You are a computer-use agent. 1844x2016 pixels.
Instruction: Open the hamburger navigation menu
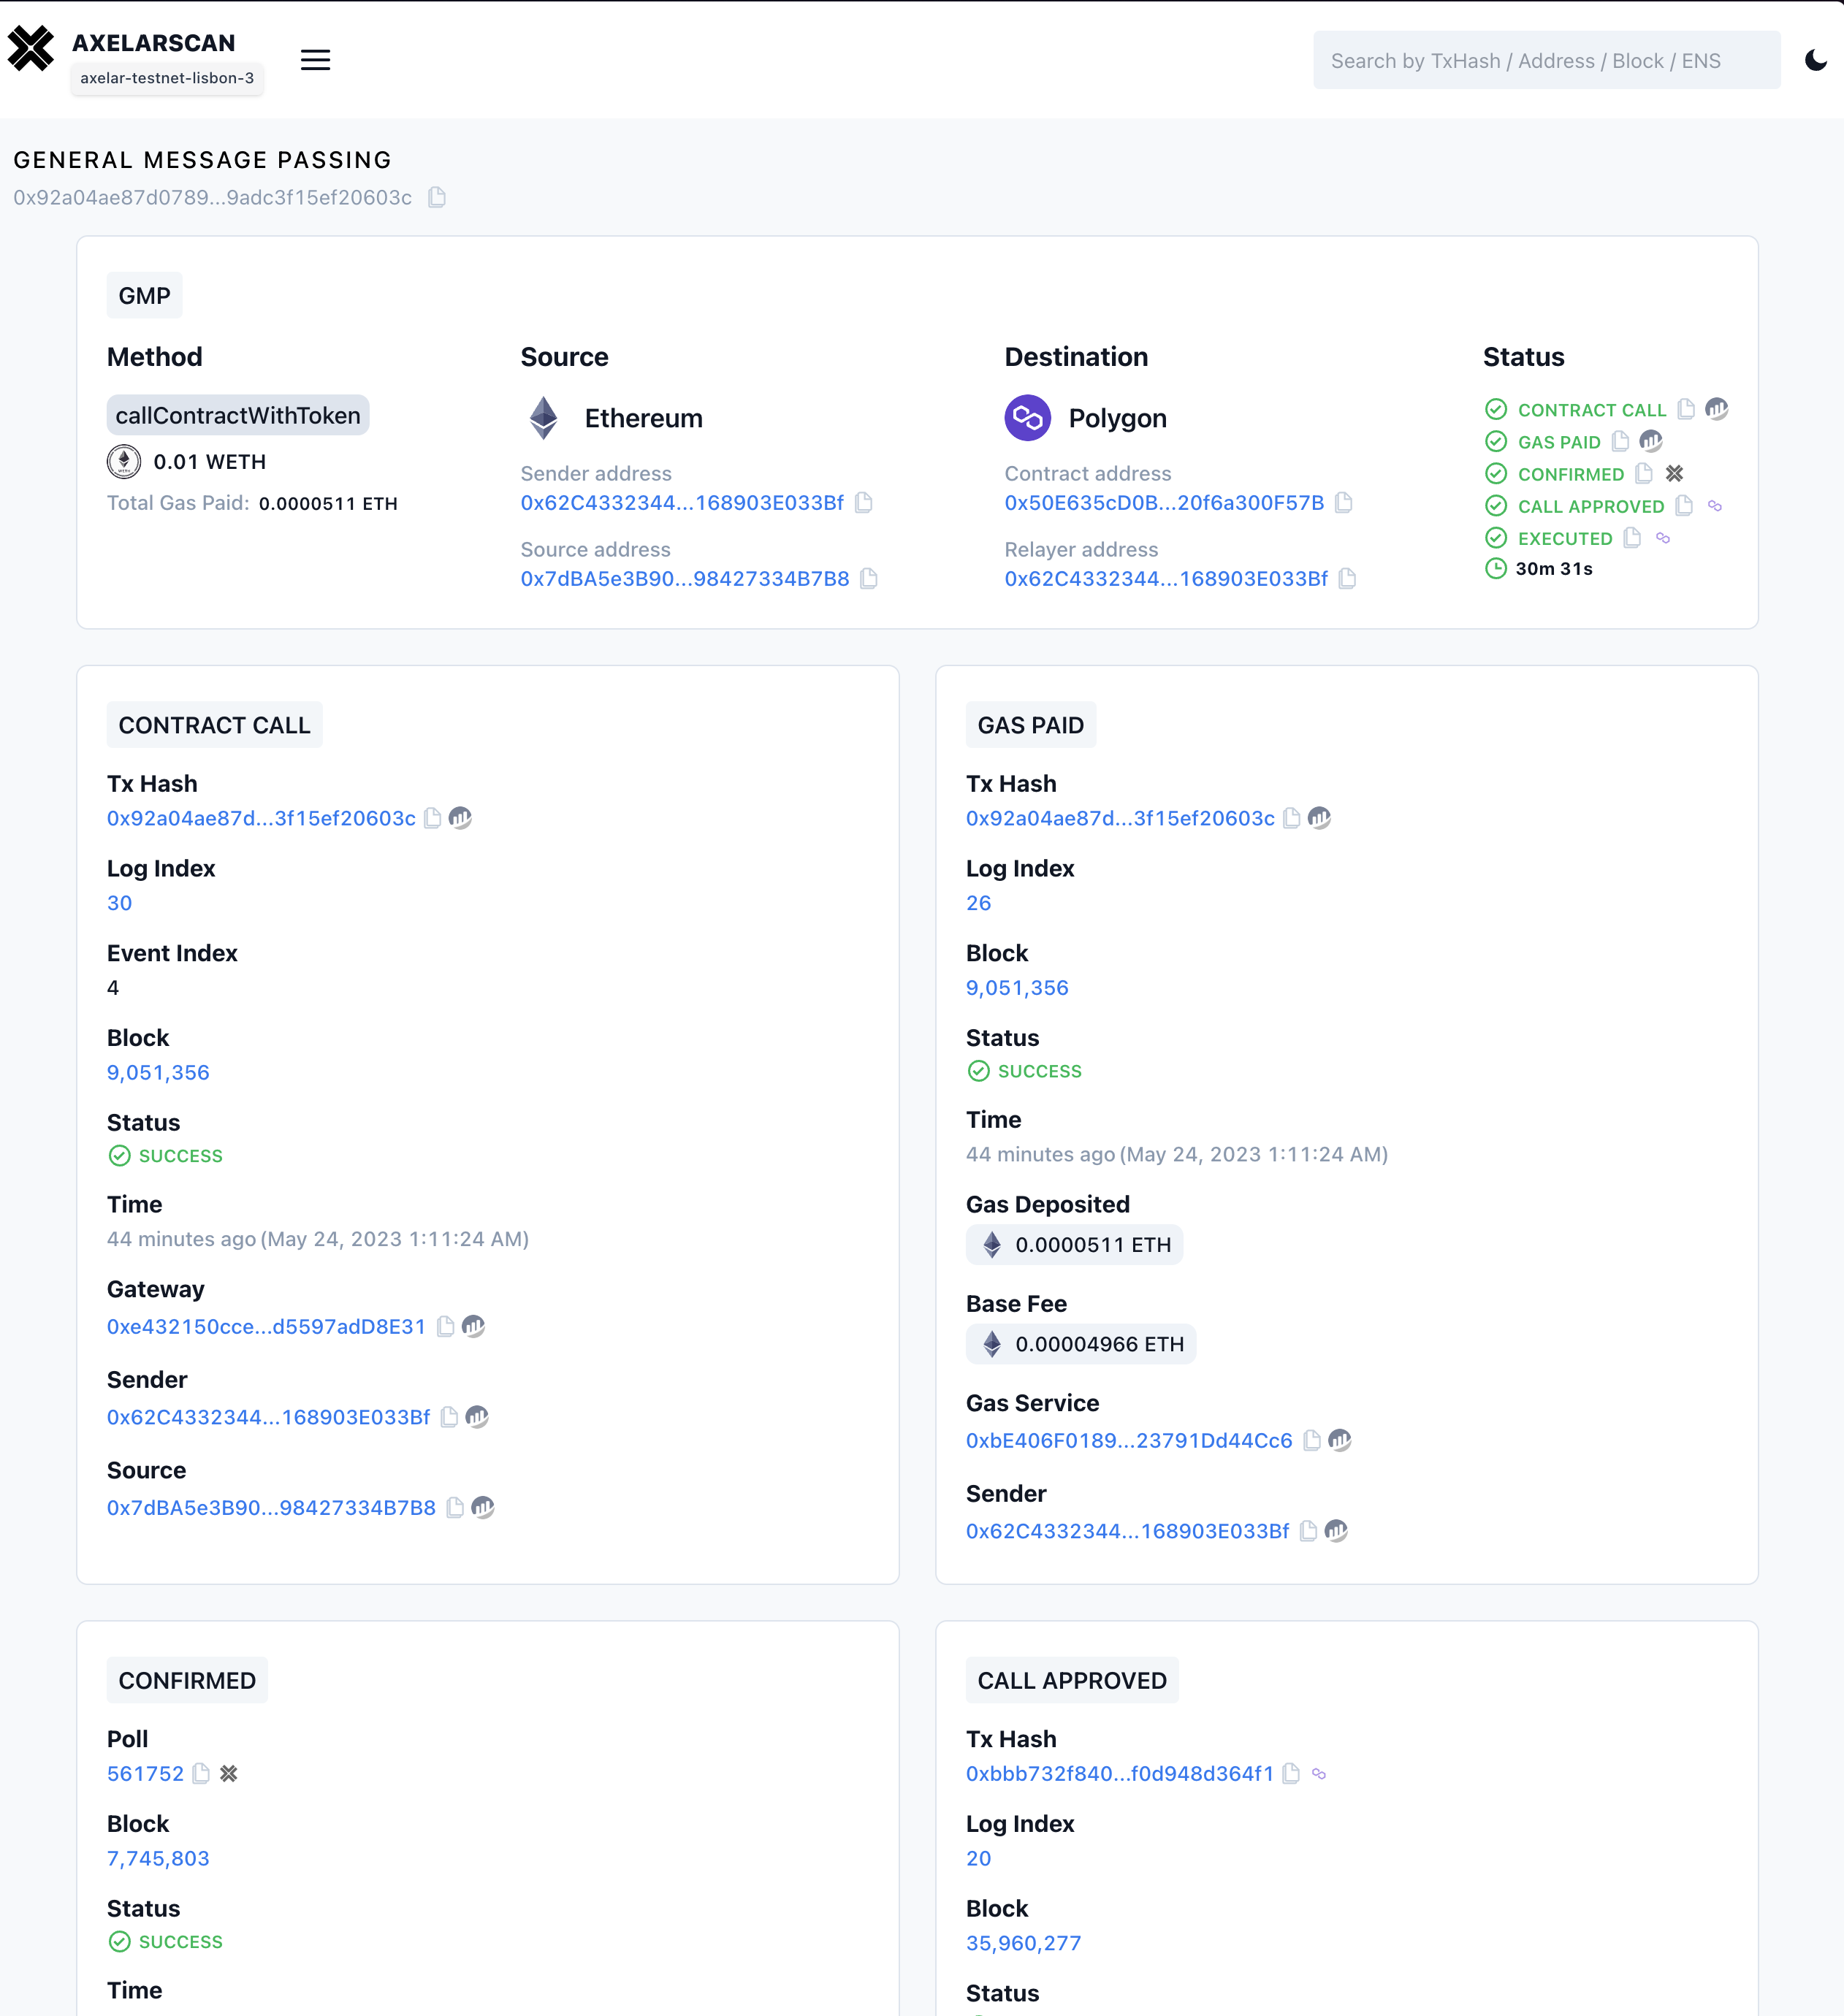pos(315,60)
